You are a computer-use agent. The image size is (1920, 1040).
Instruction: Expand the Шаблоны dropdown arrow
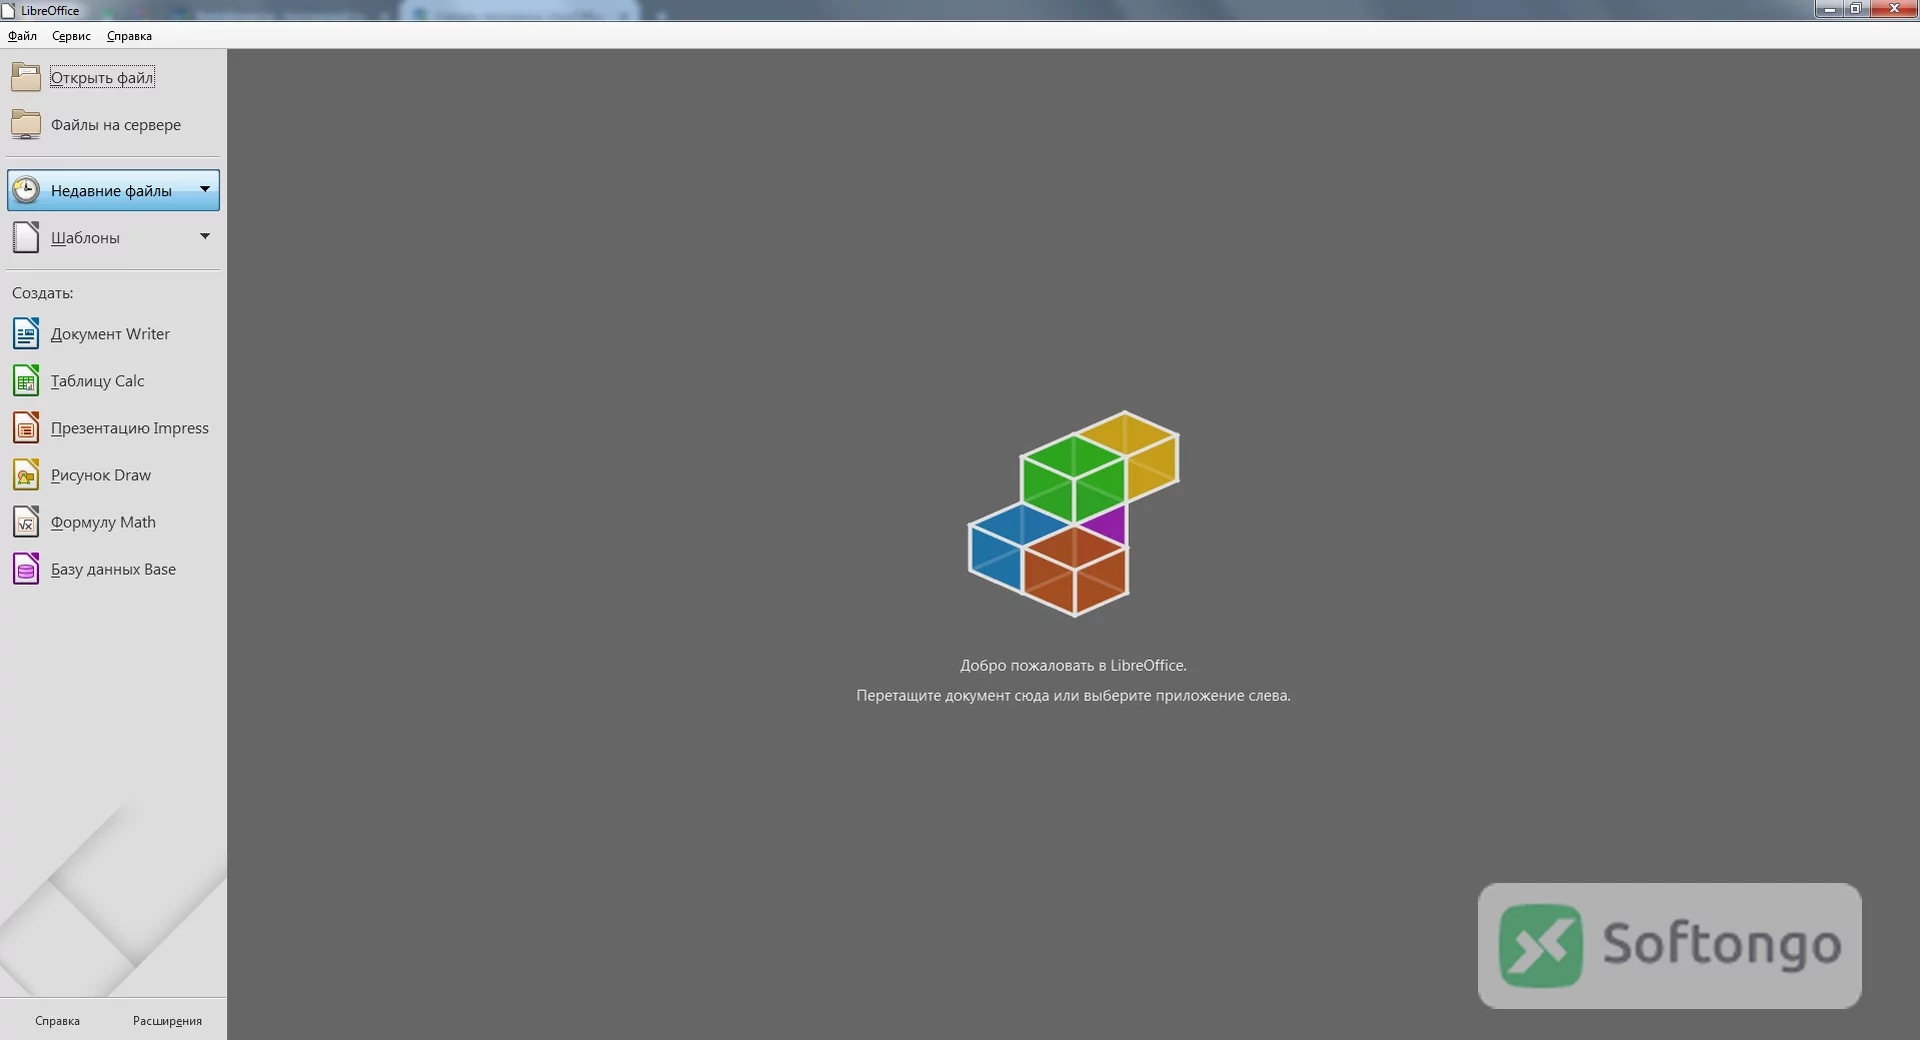click(205, 236)
